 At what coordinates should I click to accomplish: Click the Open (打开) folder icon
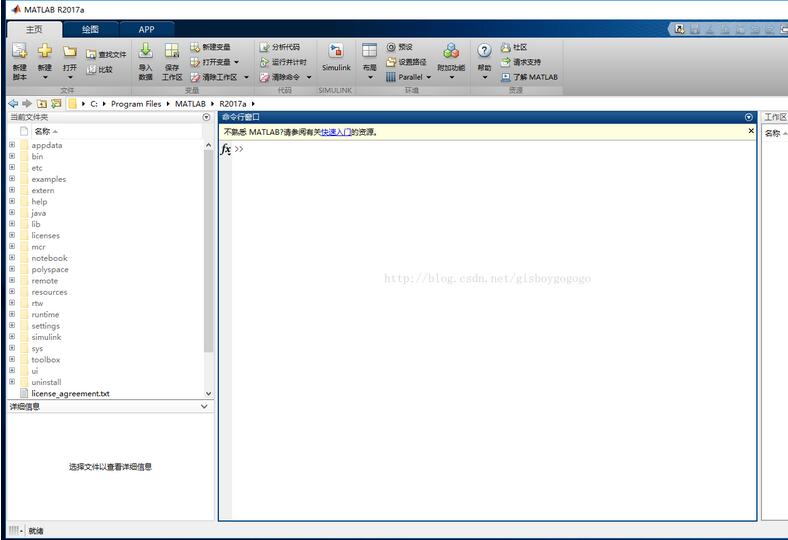click(x=70, y=51)
